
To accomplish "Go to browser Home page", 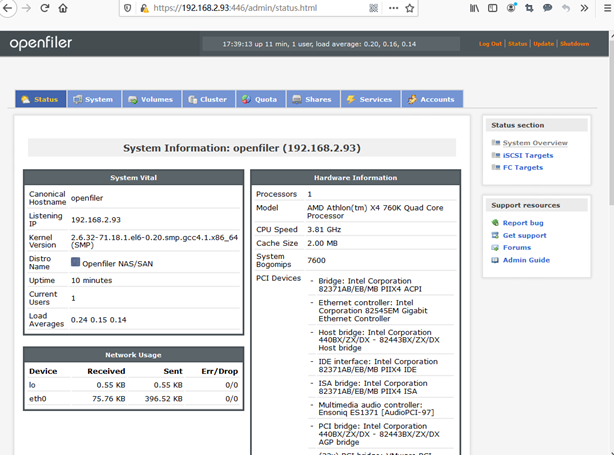I will 63,8.
